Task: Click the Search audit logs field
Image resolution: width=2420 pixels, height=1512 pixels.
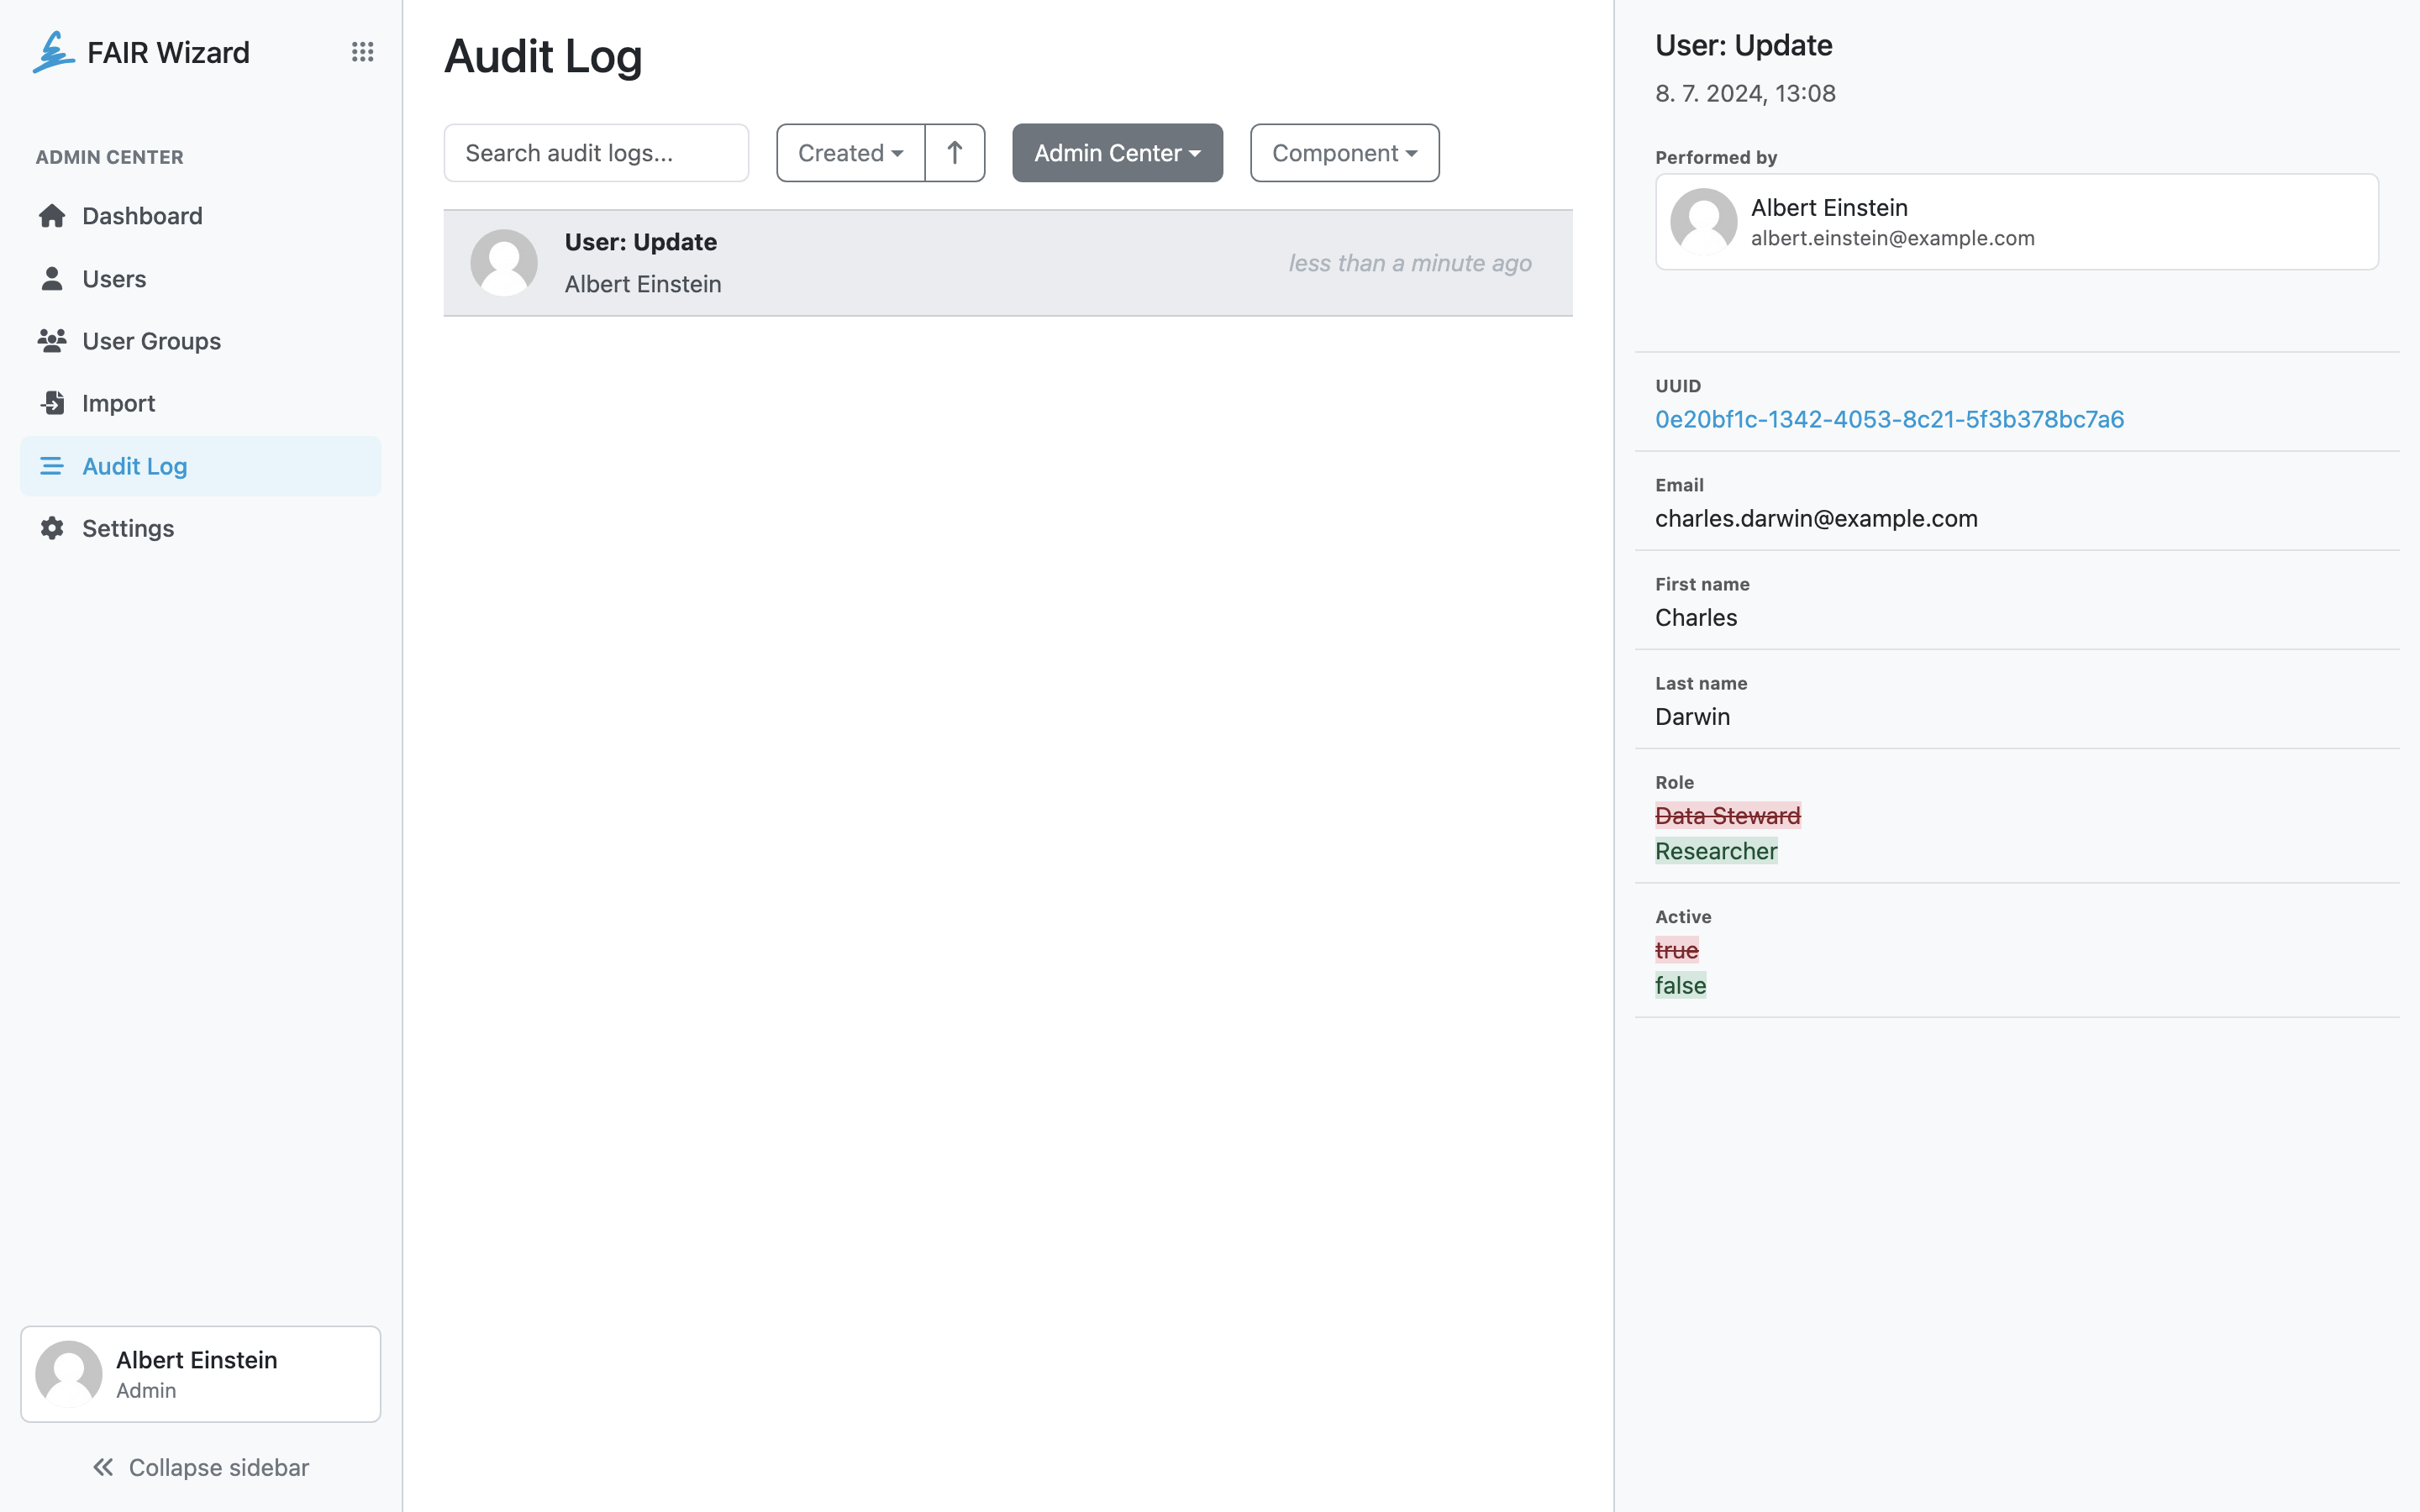Action: pos(596,153)
